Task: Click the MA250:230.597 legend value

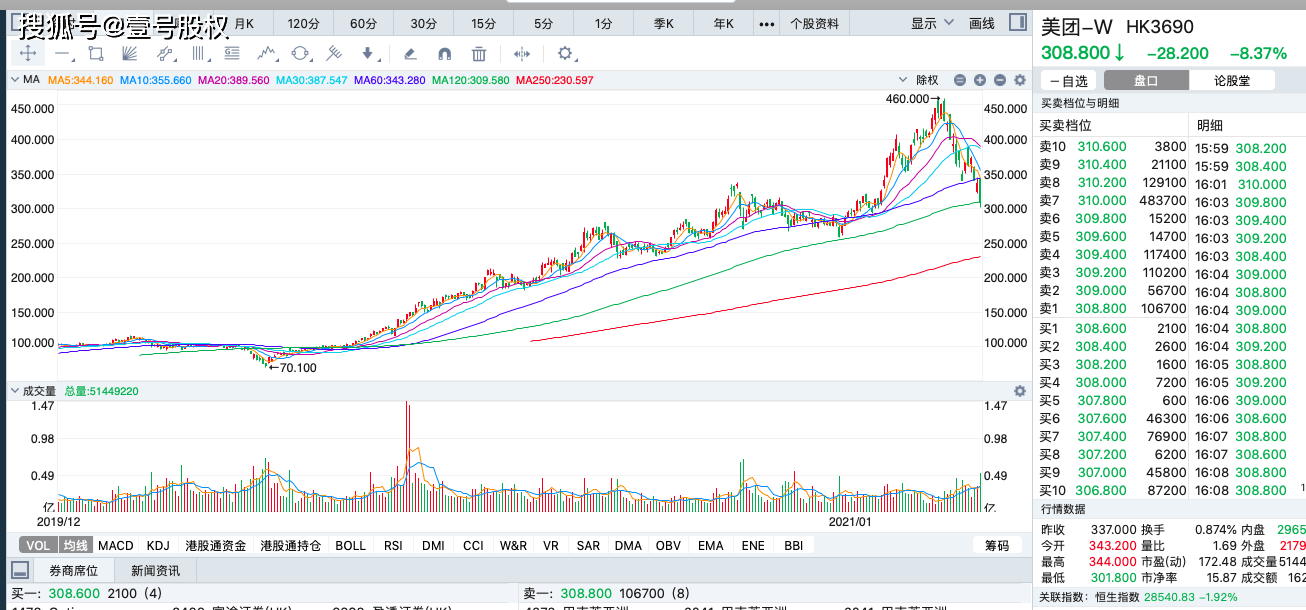Action: tap(555, 80)
